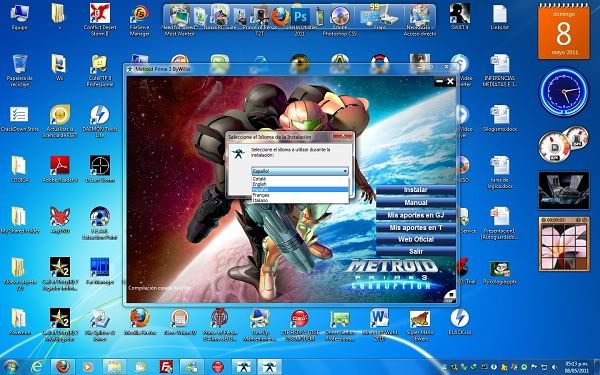Open the Adobe Reader desktop icon
The width and height of the screenshot is (600, 375).
(60, 168)
